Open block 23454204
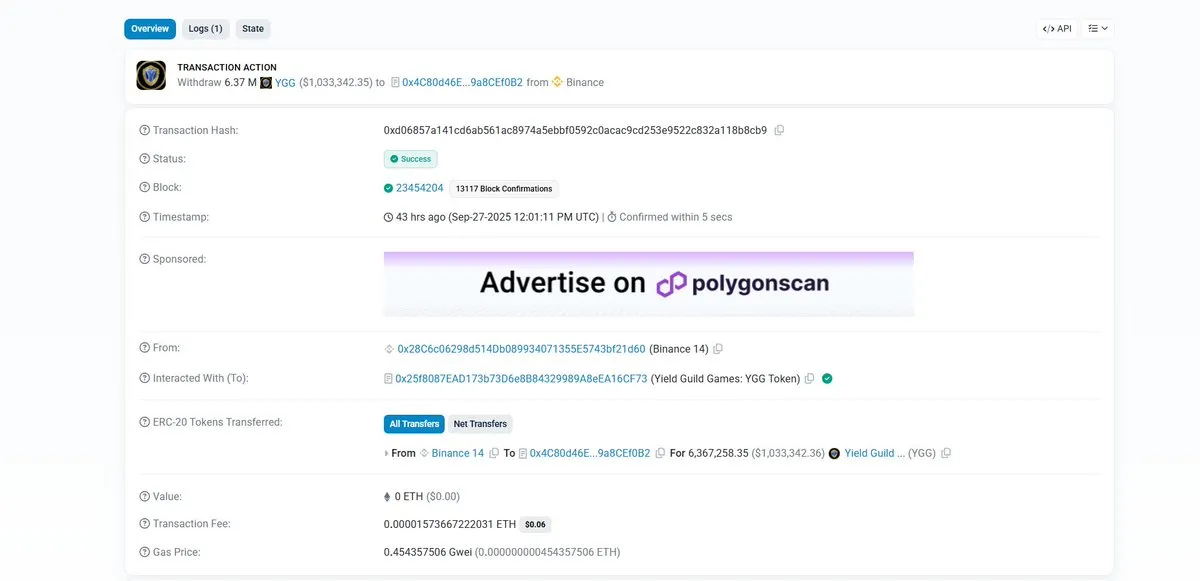The width and height of the screenshot is (1200, 581). pos(419,188)
